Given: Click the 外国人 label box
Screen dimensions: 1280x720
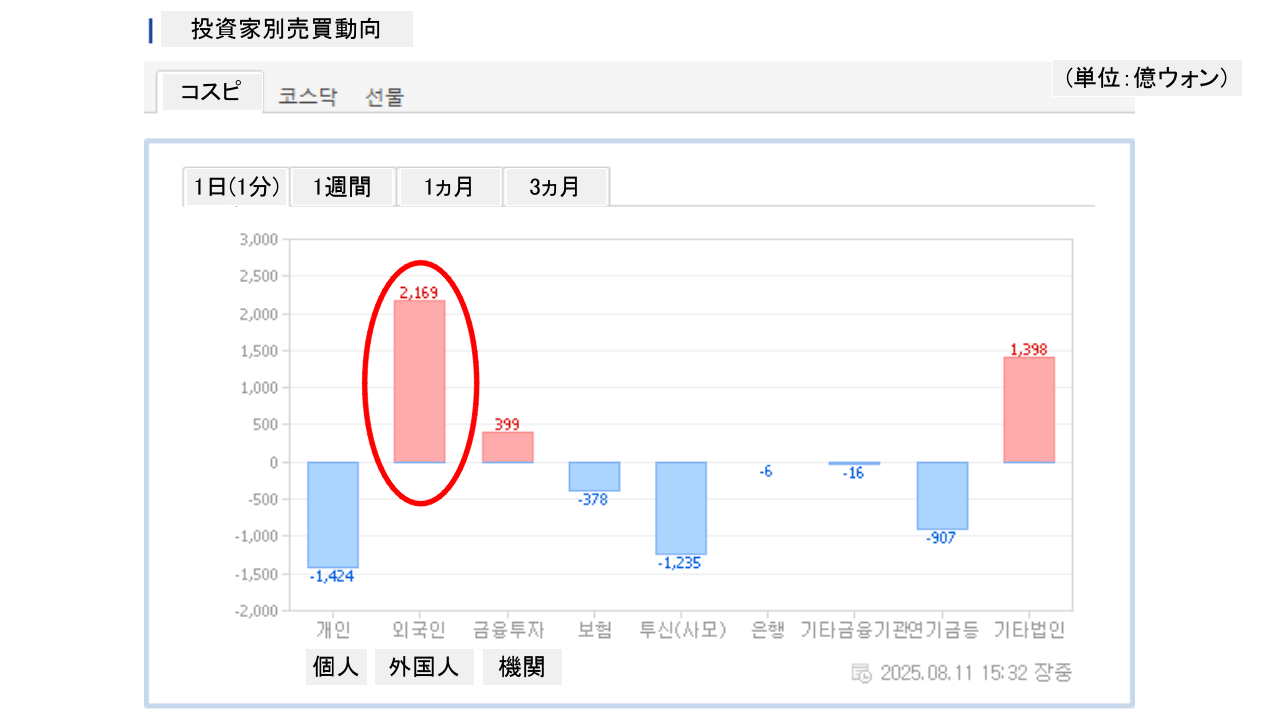Looking at the screenshot, I should [x=424, y=667].
